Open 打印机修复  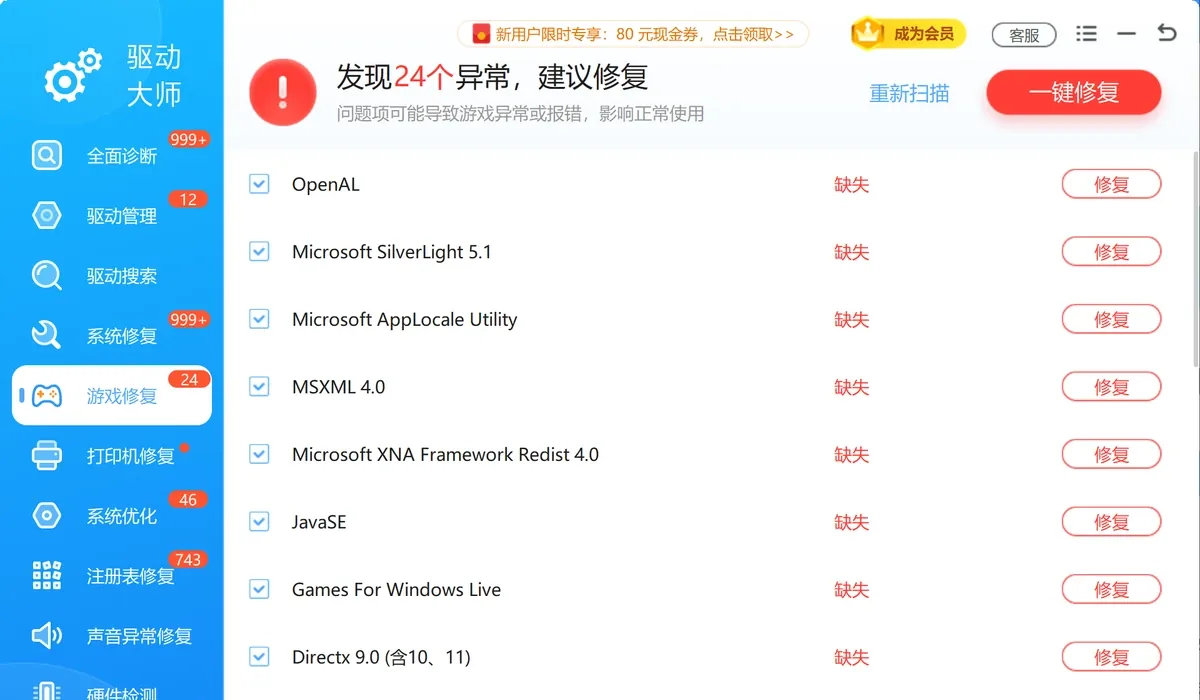(x=112, y=456)
